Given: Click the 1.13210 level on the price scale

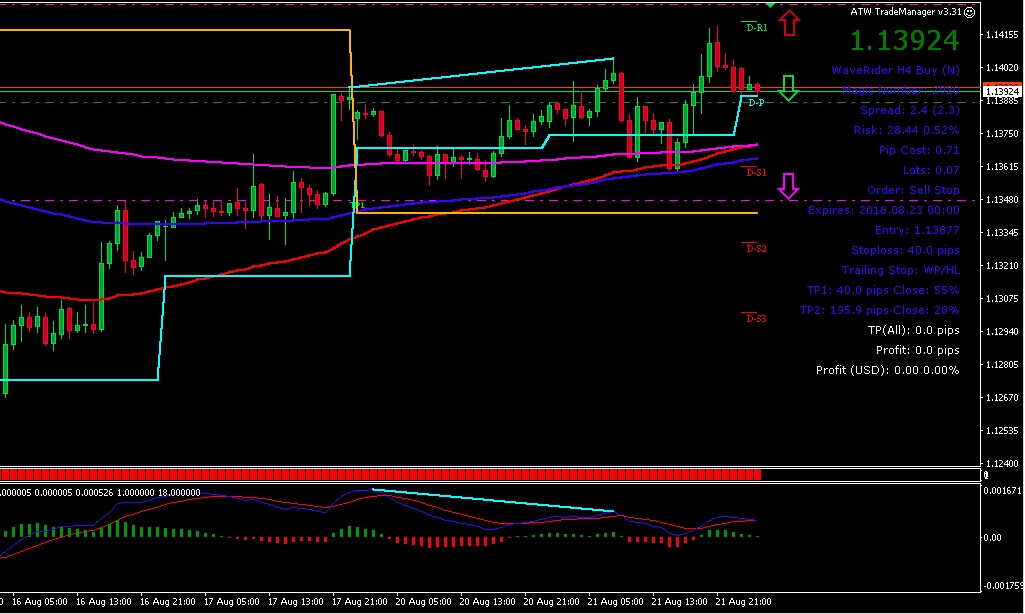Looking at the screenshot, I should pyautogui.click(x=1001, y=265).
